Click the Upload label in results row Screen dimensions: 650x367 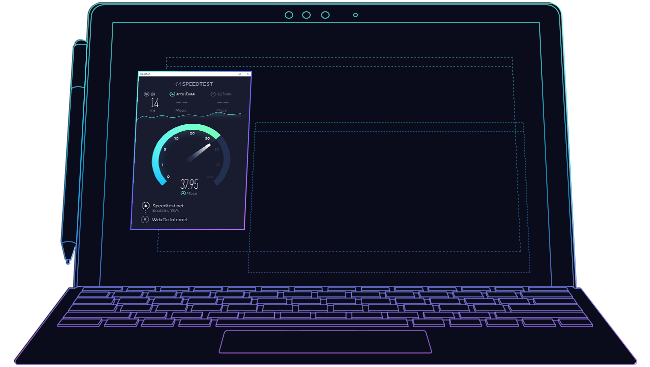pos(225,94)
